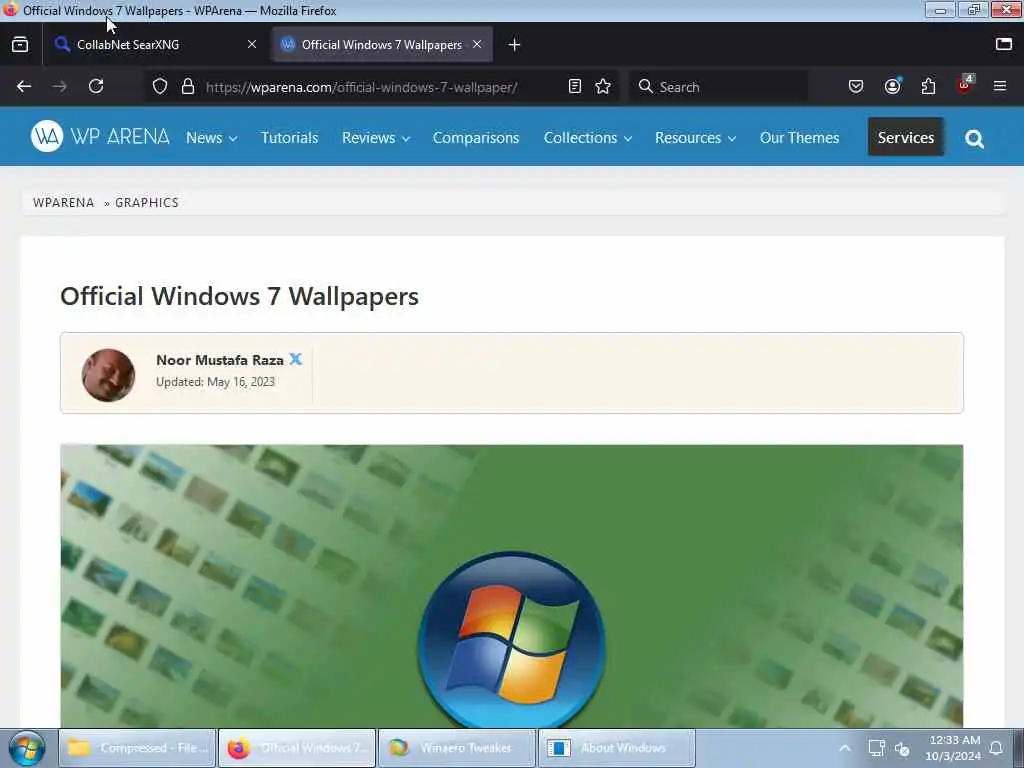
Task: Click the WP Arena logo
Action: coord(100,136)
